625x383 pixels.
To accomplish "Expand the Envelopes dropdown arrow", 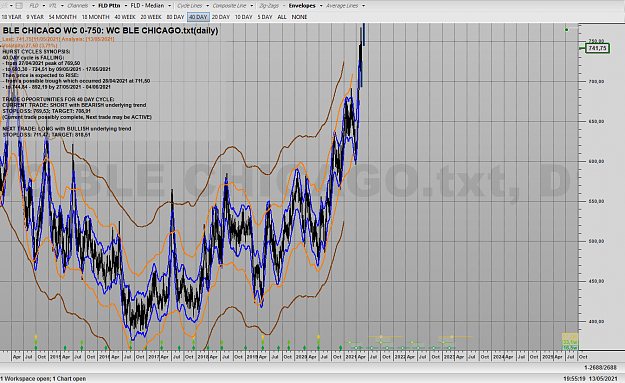I will coord(321,6).
